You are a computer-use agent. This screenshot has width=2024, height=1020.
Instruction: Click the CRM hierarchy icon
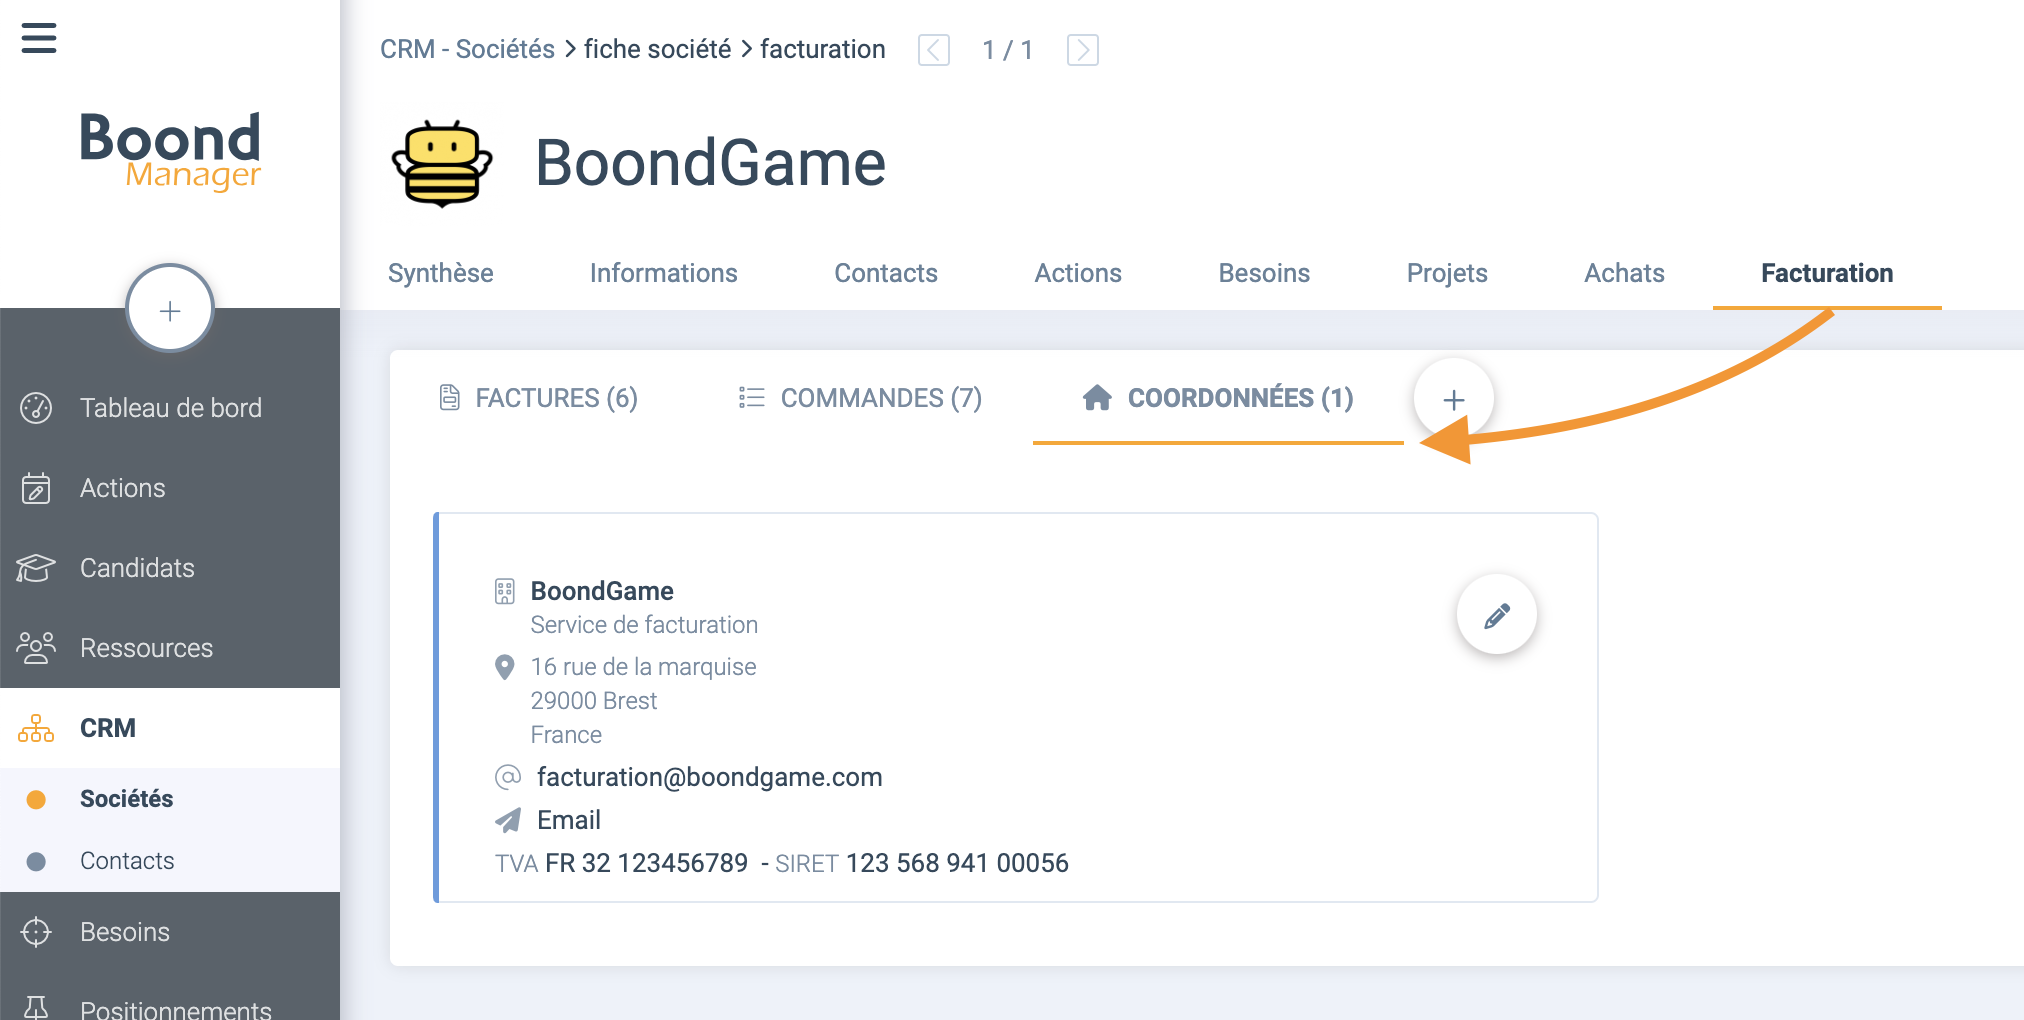pyautogui.click(x=36, y=728)
